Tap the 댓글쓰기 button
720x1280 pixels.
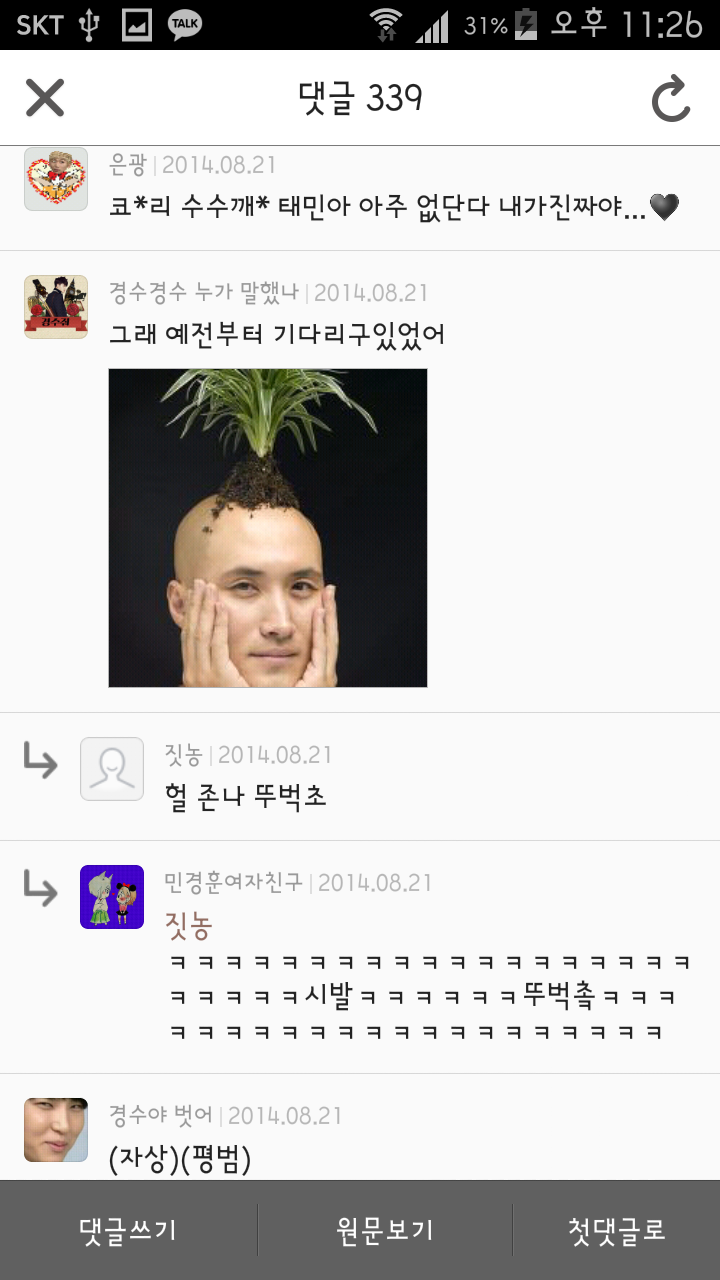(x=128, y=1230)
